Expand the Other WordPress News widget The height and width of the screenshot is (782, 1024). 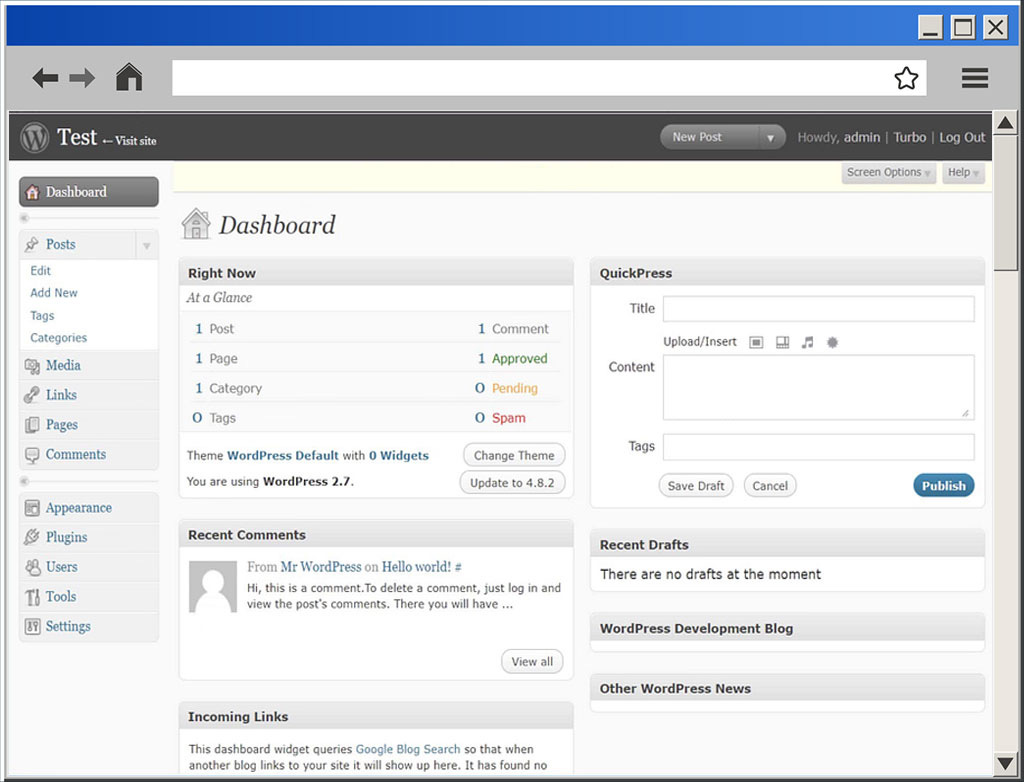787,689
